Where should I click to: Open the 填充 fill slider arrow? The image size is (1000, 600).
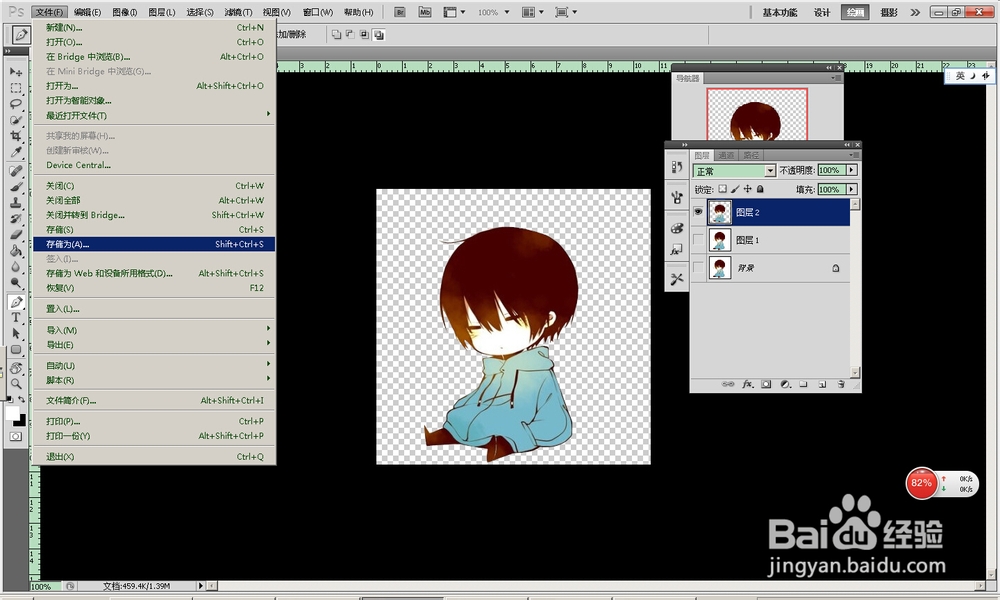tap(852, 189)
